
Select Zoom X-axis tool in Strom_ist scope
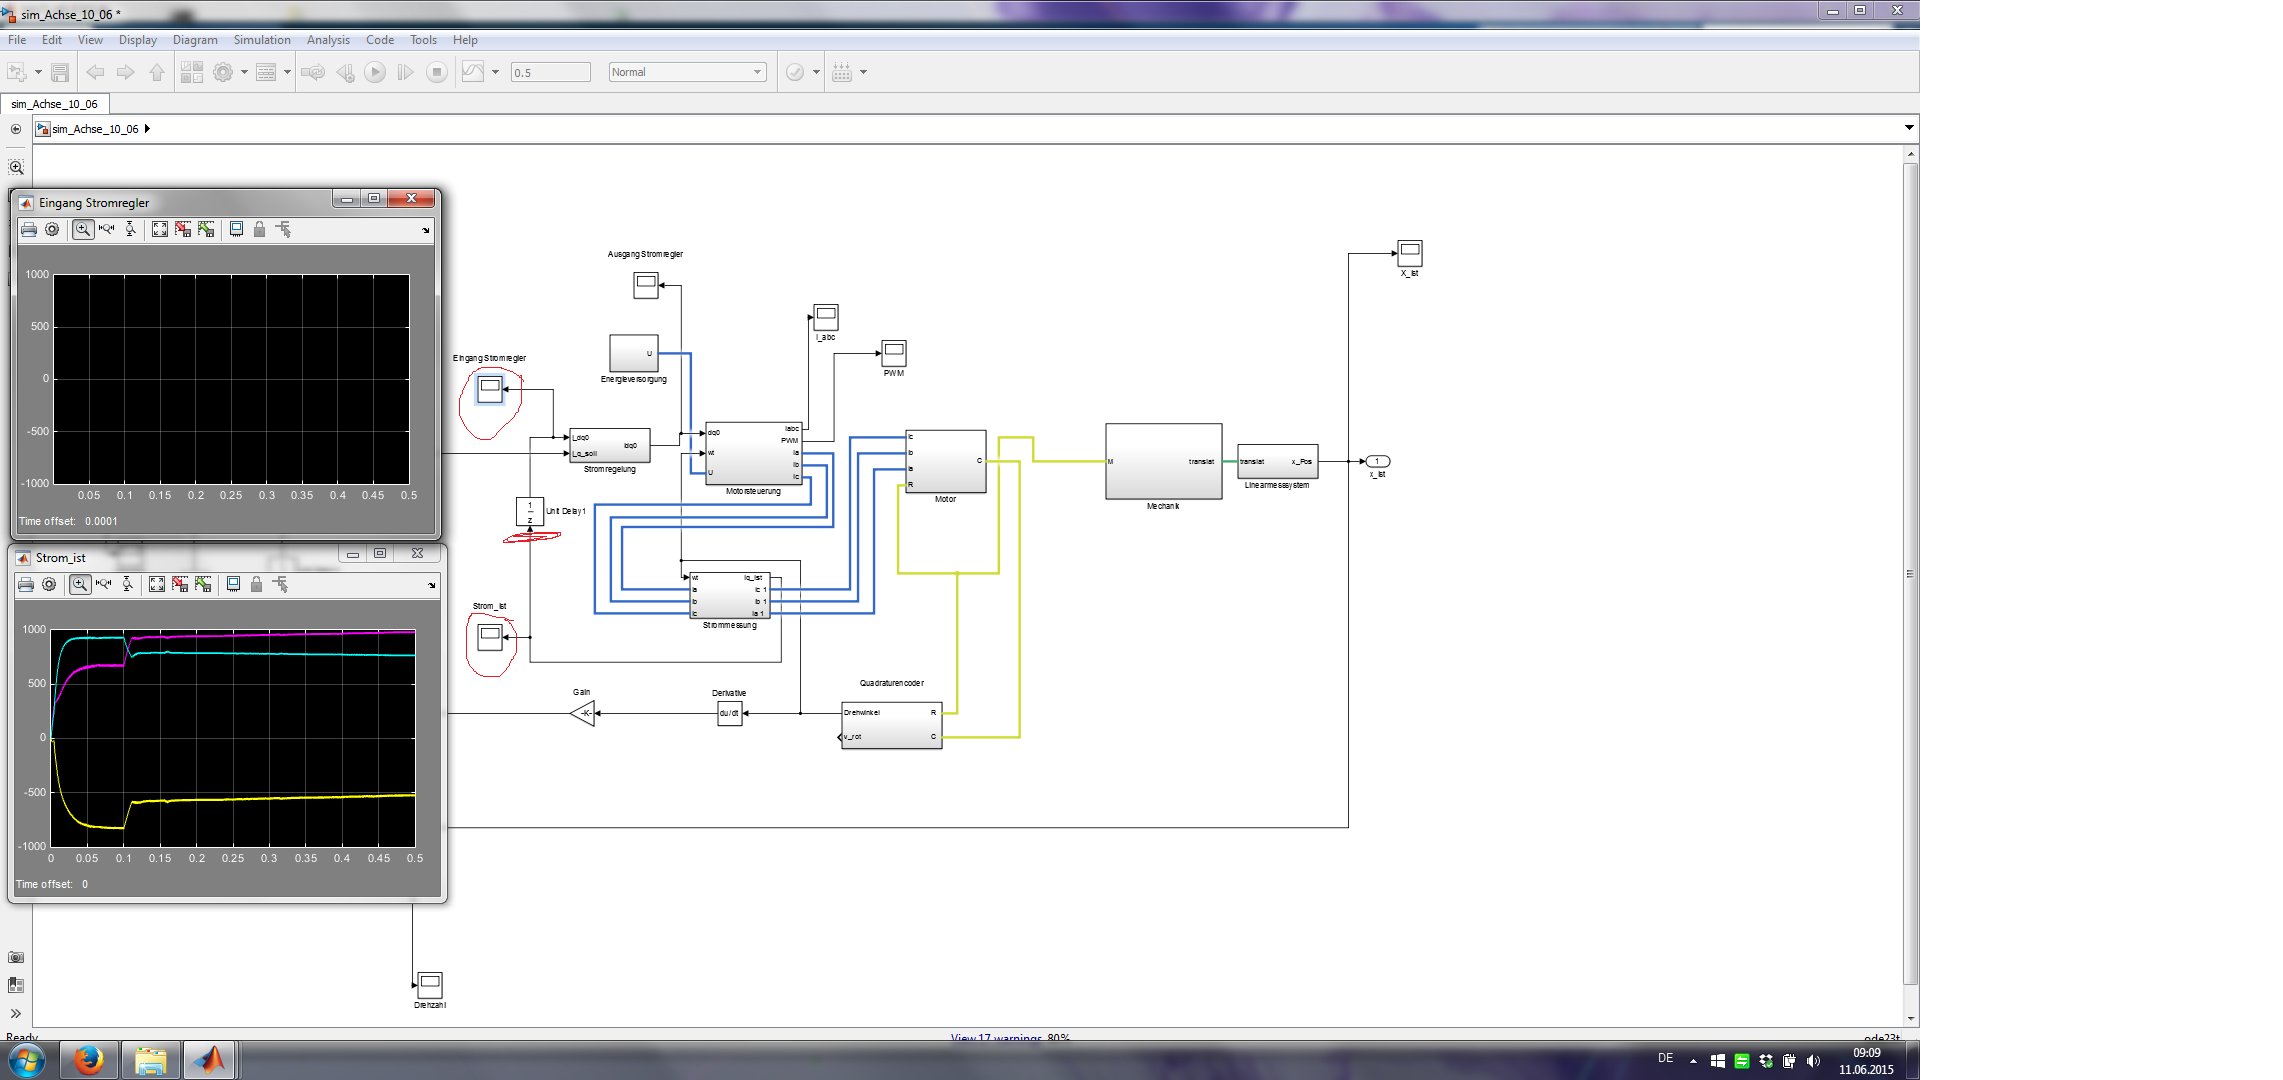pos(103,585)
